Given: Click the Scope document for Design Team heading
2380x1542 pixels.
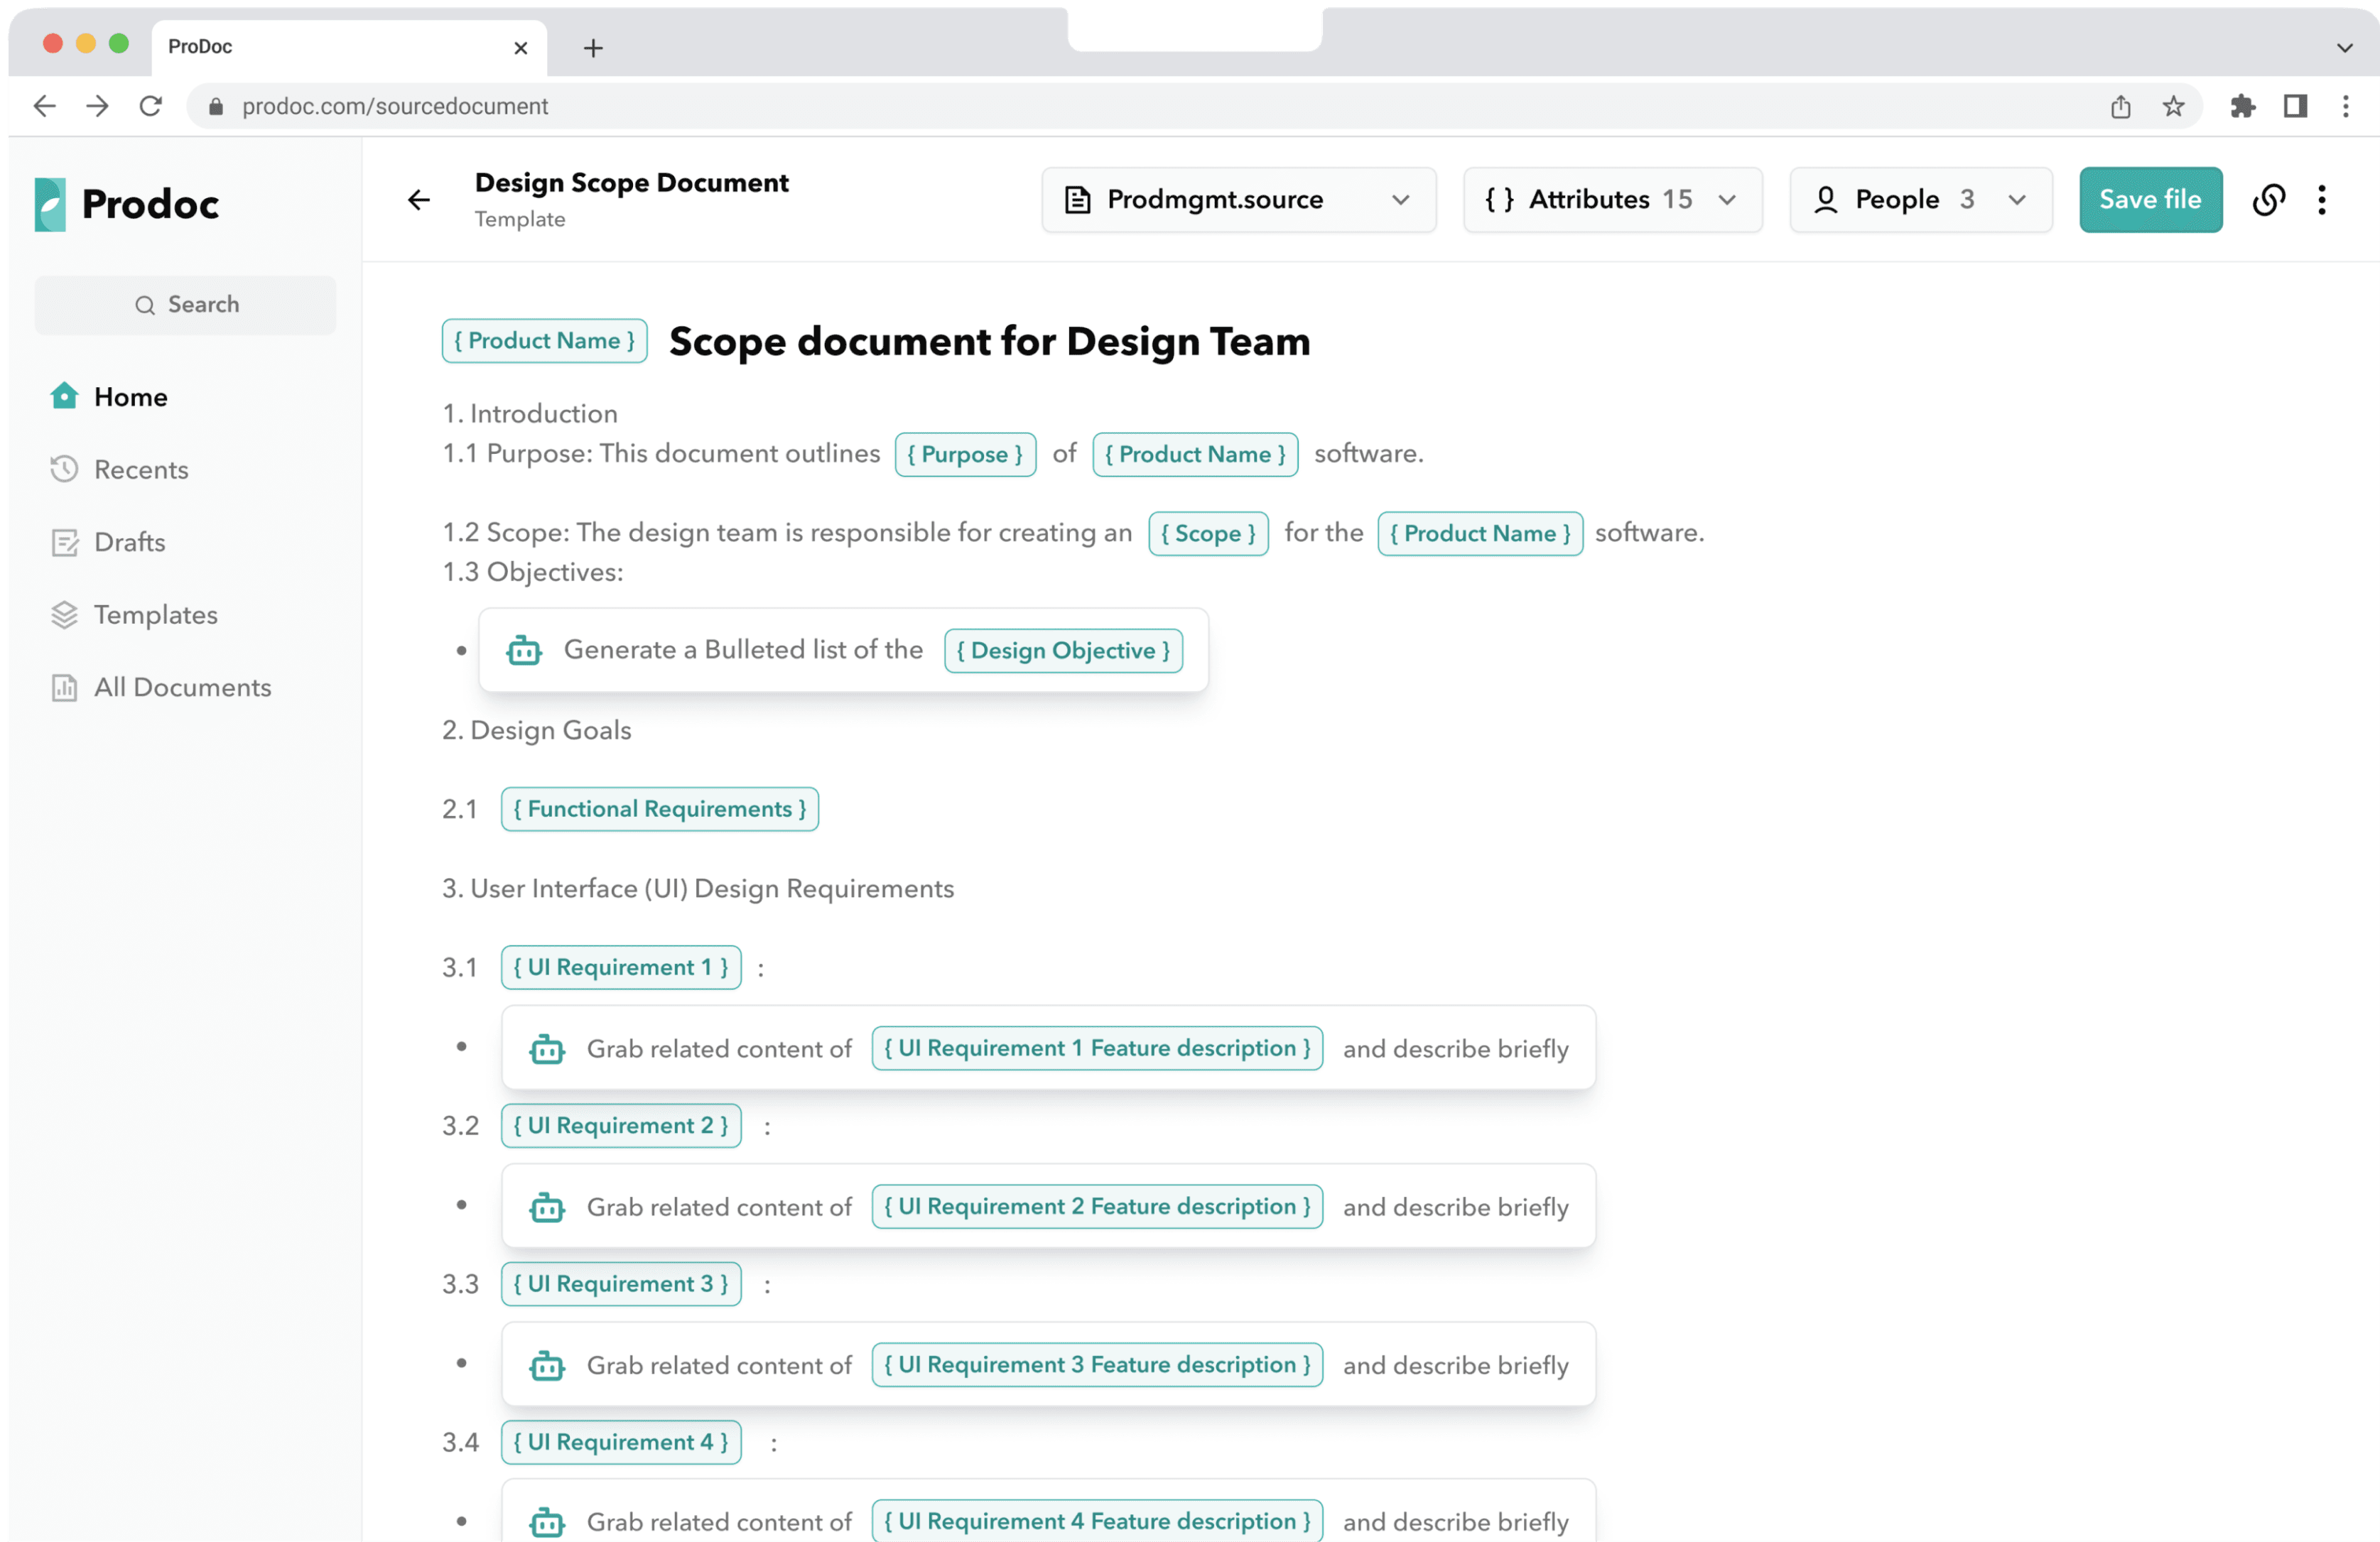Looking at the screenshot, I should click(989, 342).
